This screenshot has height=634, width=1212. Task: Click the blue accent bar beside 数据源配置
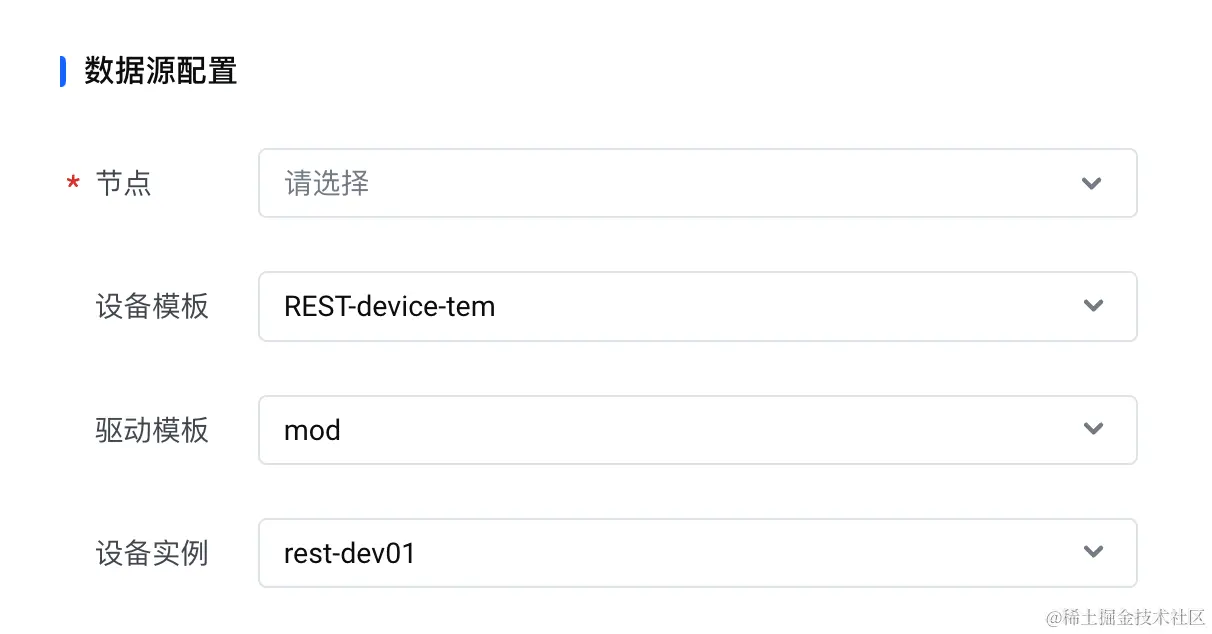63,72
